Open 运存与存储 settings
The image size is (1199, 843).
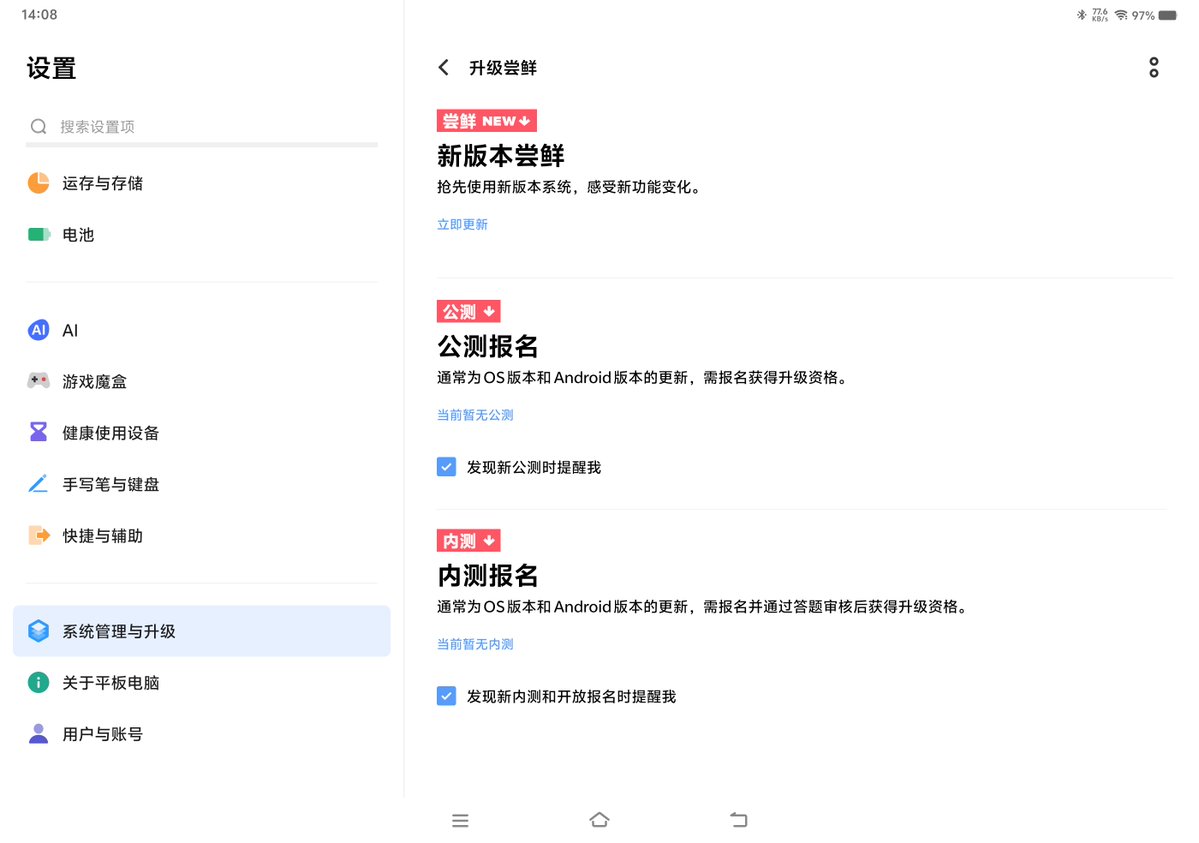202,183
